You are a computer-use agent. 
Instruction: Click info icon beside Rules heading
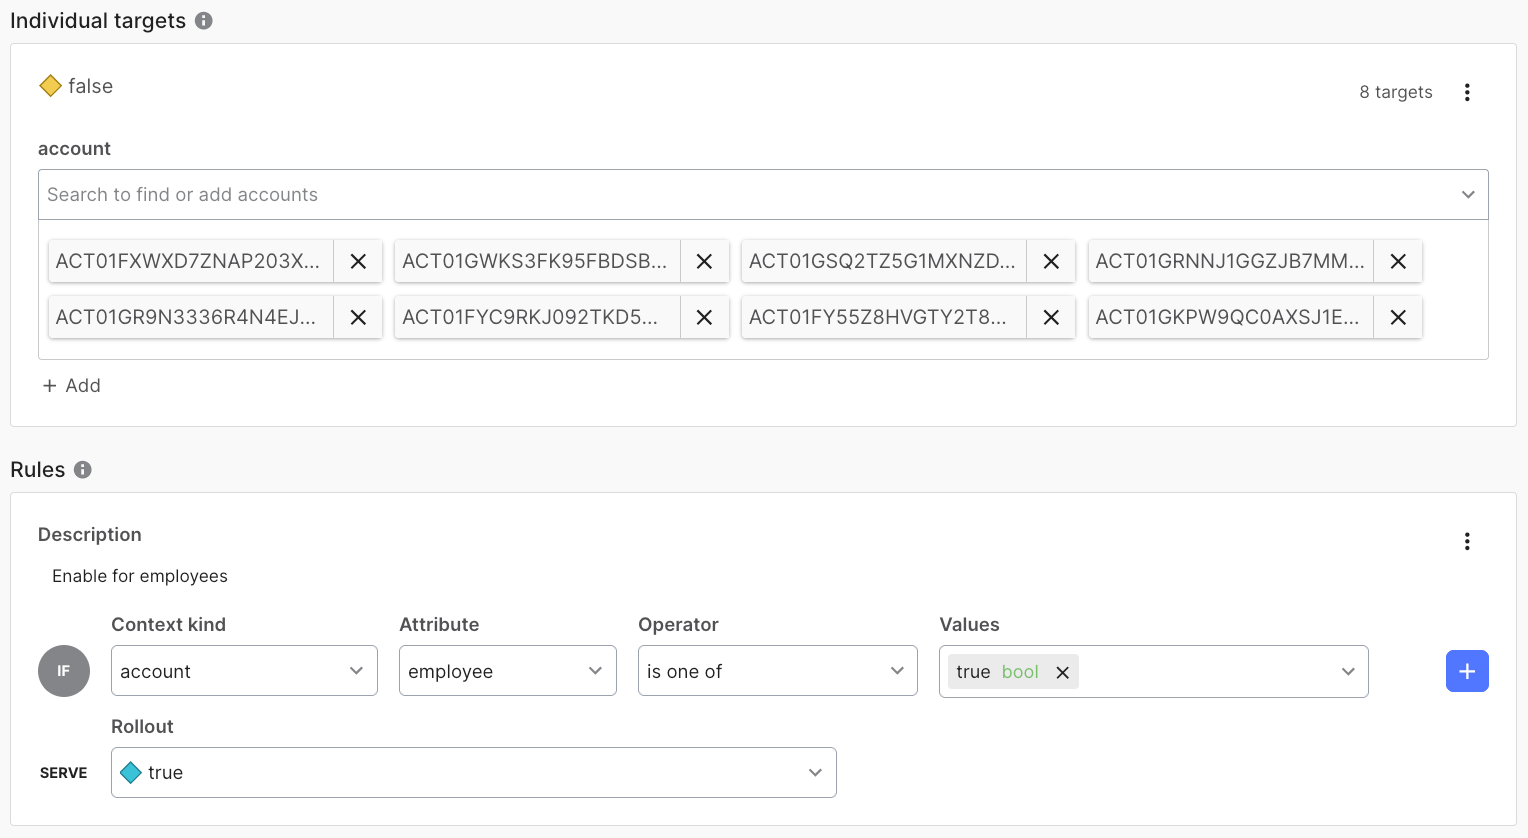click(83, 470)
